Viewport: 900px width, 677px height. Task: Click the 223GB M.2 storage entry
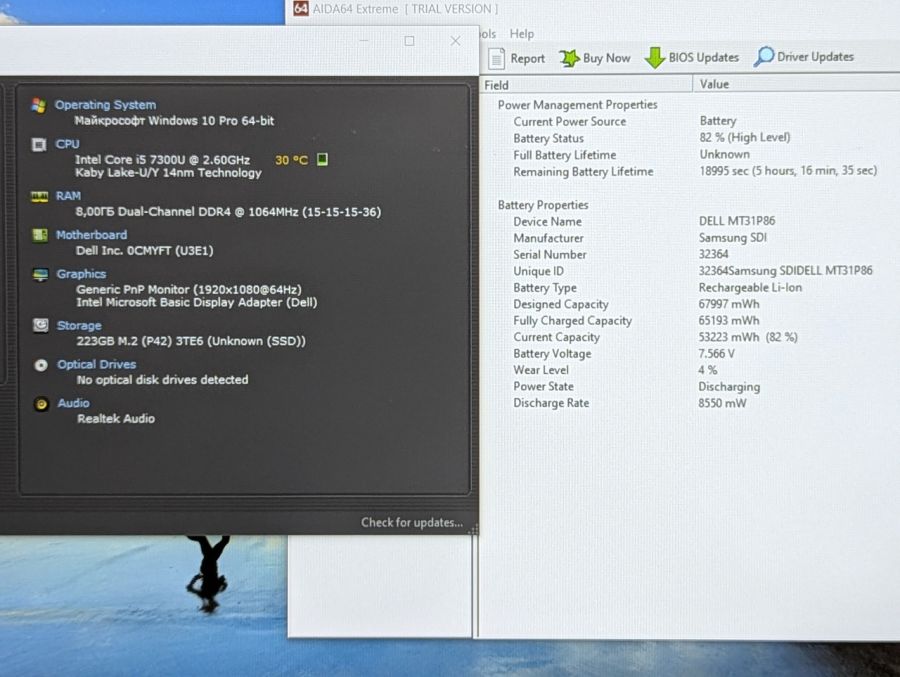pos(191,341)
